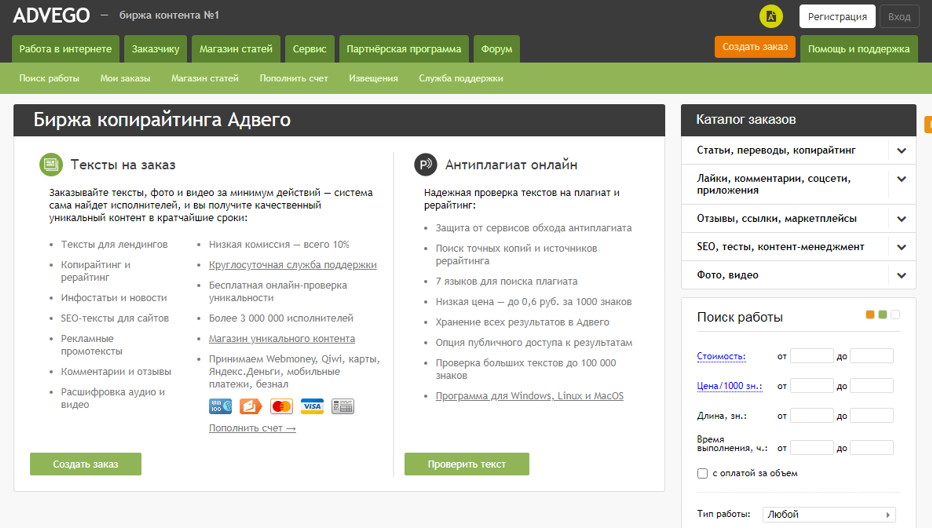This screenshot has width=932, height=532.
Task: Click the «Регистрация» button
Action: click(x=837, y=17)
